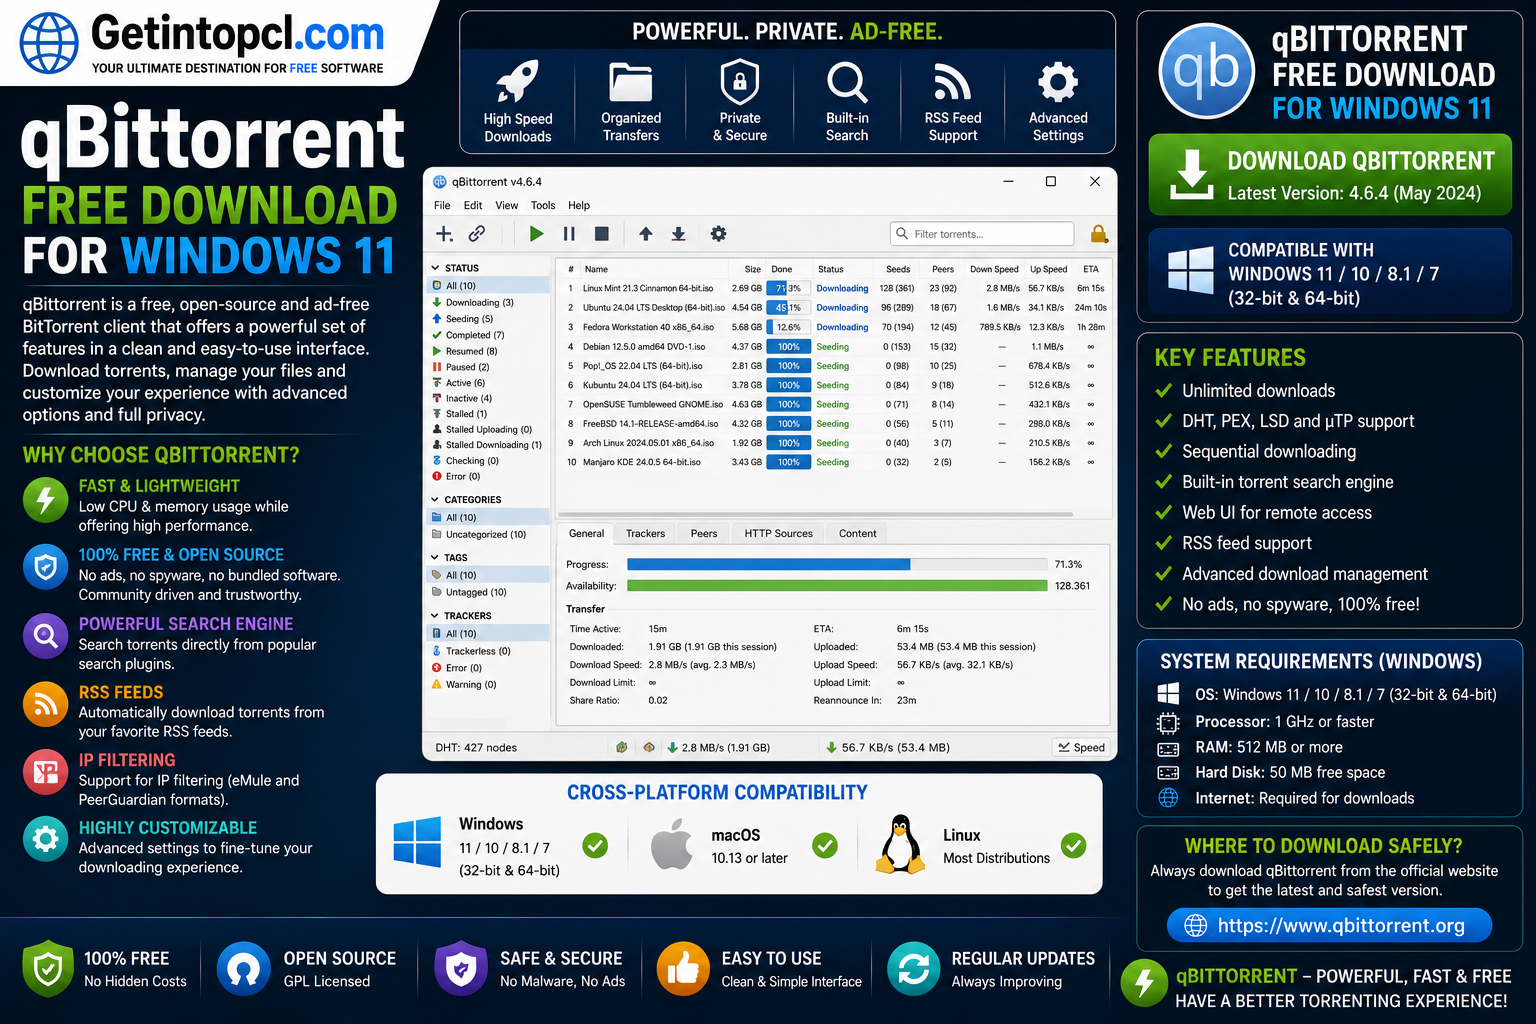1536x1024 pixels.
Task: Click the torrent list horizontal scrollbar
Action: point(815,514)
